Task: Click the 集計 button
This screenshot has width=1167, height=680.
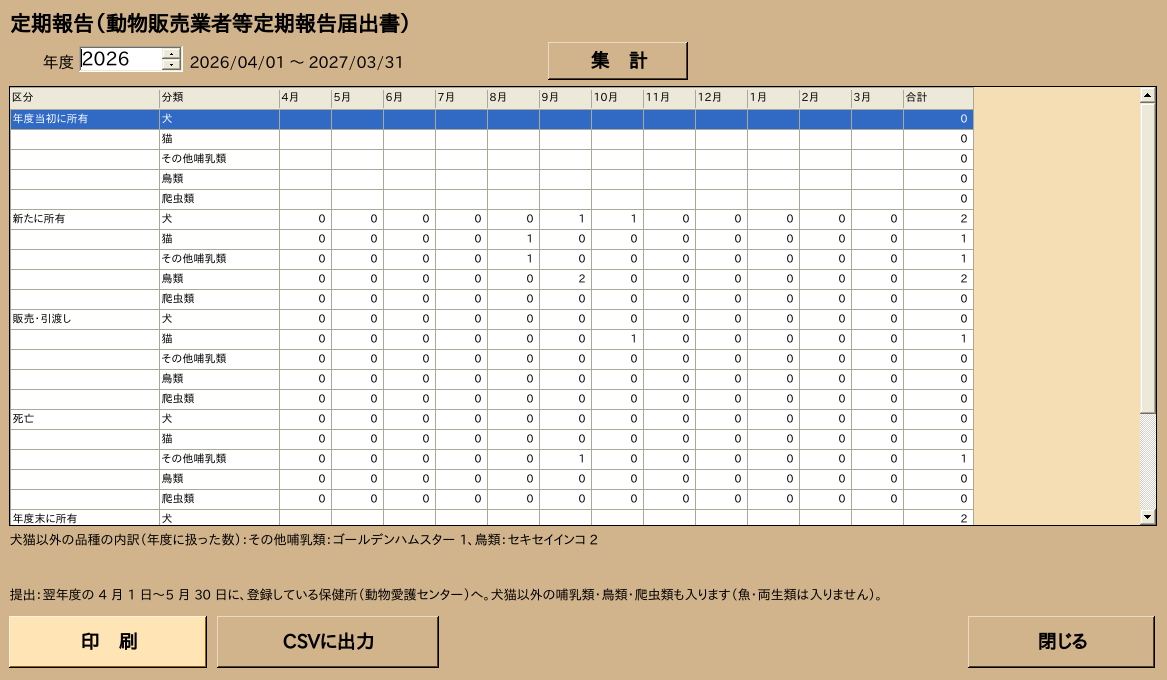Action: click(618, 60)
